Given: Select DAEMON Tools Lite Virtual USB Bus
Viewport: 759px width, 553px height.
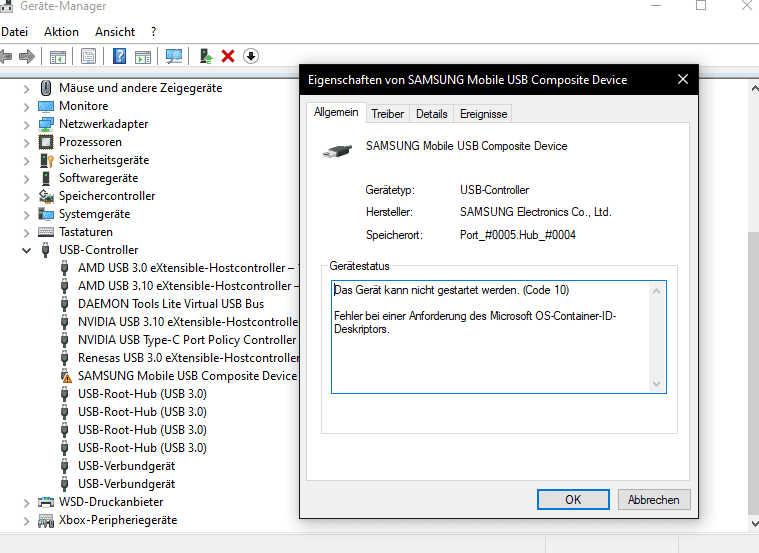Looking at the screenshot, I should point(171,304).
